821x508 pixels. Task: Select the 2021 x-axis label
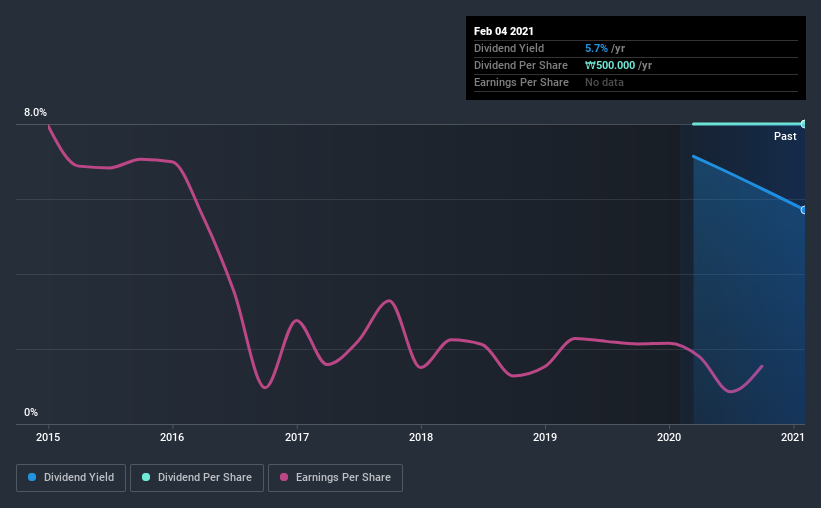tap(793, 437)
